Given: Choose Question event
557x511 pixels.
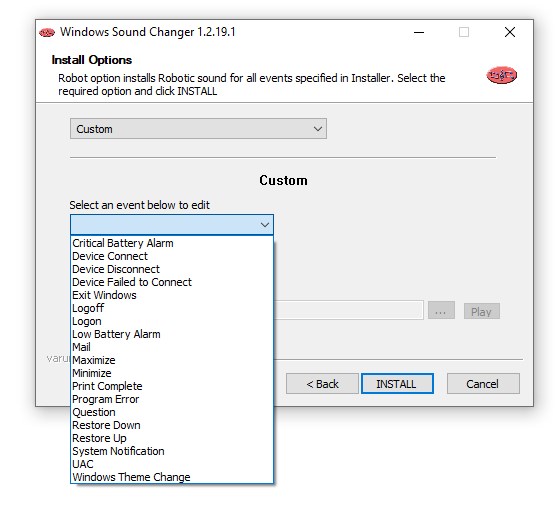Looking at the screenshot, I should [x=172, y=412].
